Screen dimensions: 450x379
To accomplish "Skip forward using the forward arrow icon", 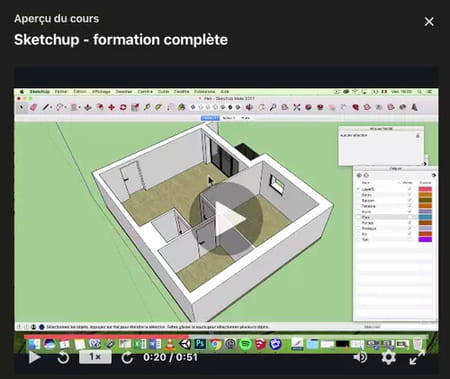I will 127,358.
